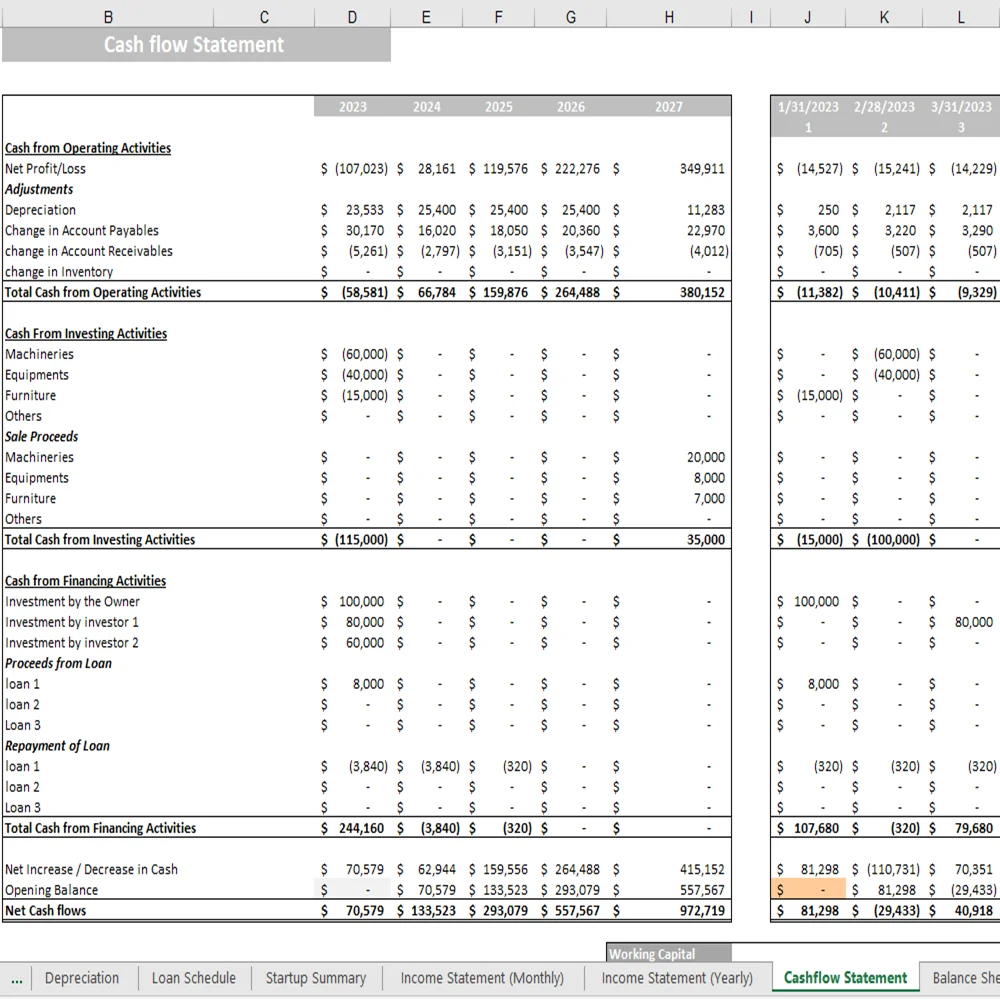Select Total Cash from Operating Activities row label
Viewport: 1000px width, 1000px height.
point(100,292)
